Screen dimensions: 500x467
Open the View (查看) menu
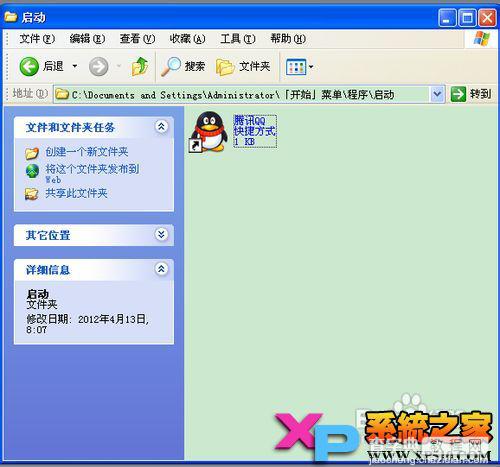[137, 39]
